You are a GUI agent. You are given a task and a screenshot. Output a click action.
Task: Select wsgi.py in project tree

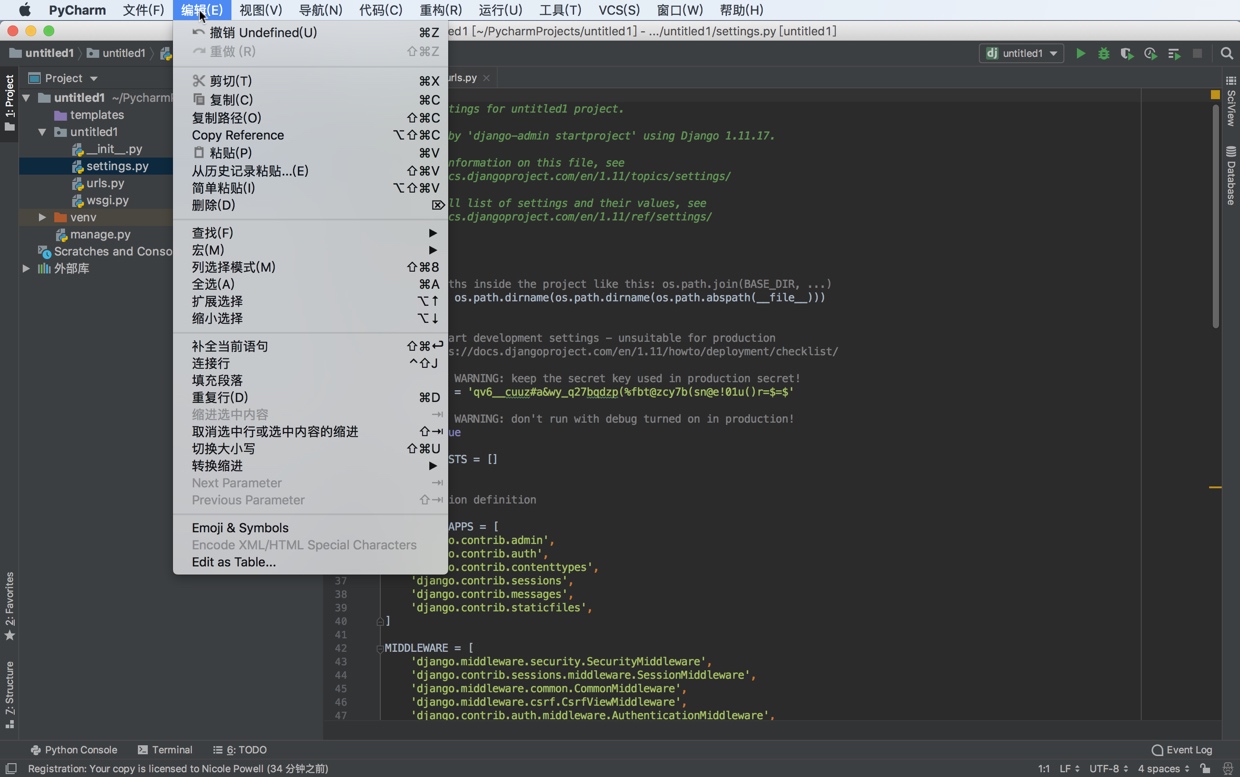point(107,200)
